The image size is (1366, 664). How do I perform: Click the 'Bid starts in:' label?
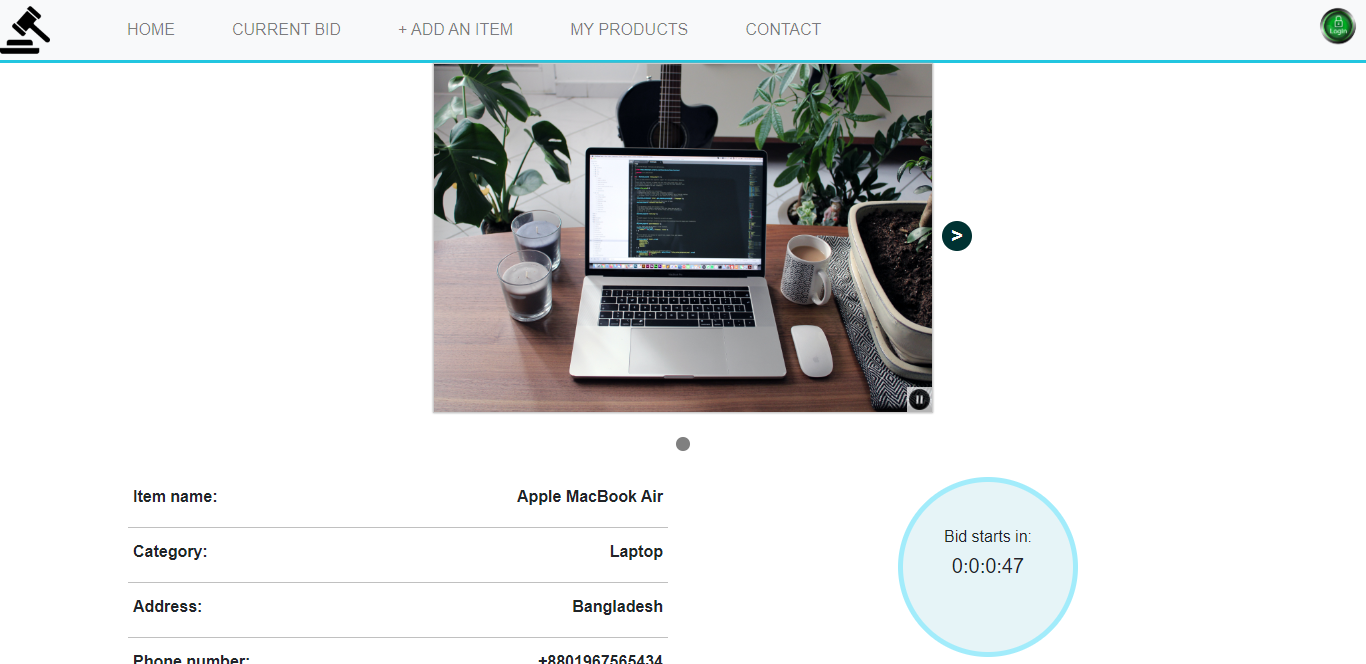pos(988,537)
